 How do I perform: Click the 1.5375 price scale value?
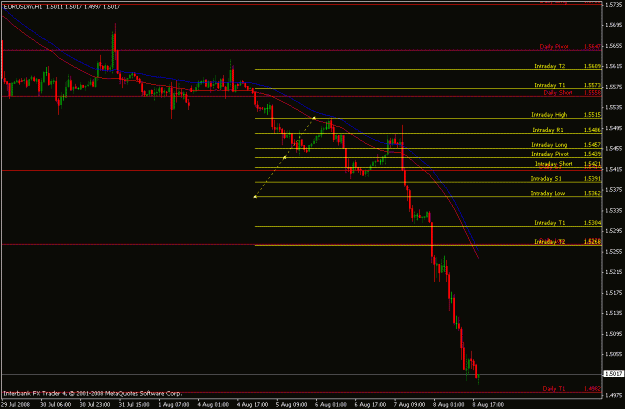click(x=613, y=190)
